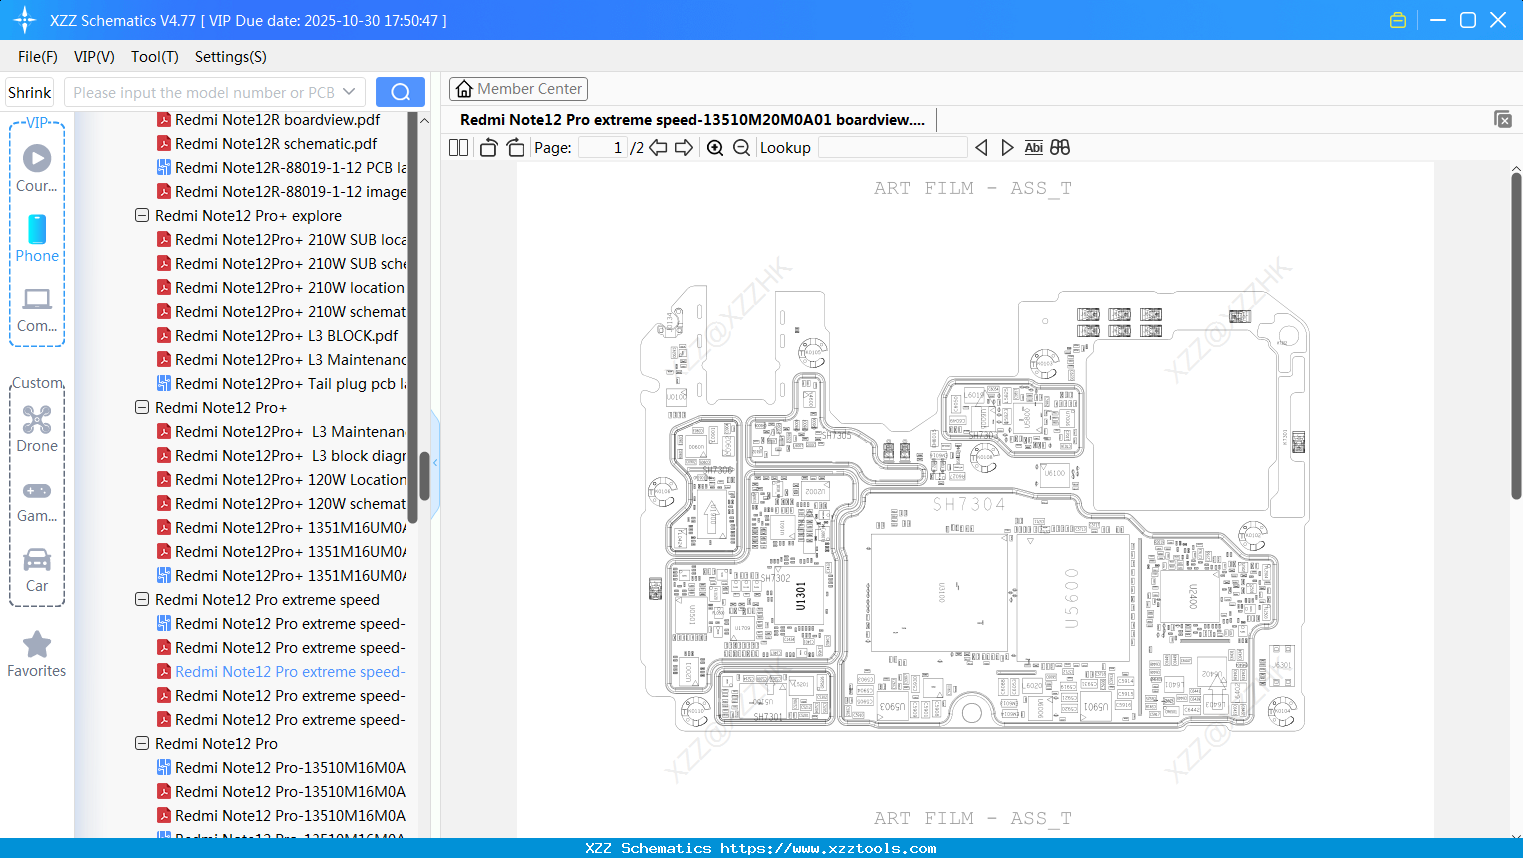
Task: Toggle the Abi text highlight mode
Action: [x=1033, y=147]
